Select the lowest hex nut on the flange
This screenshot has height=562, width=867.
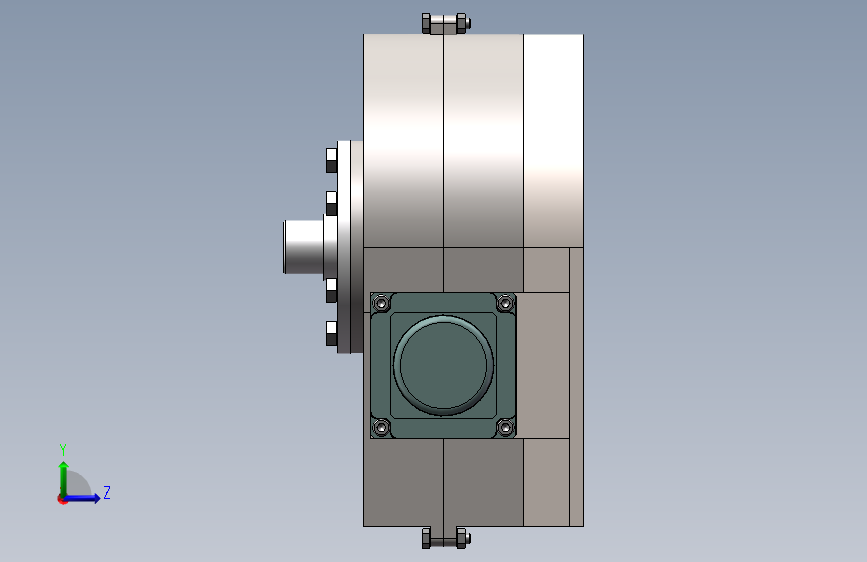pyautogui.click(x=331, y=334)
